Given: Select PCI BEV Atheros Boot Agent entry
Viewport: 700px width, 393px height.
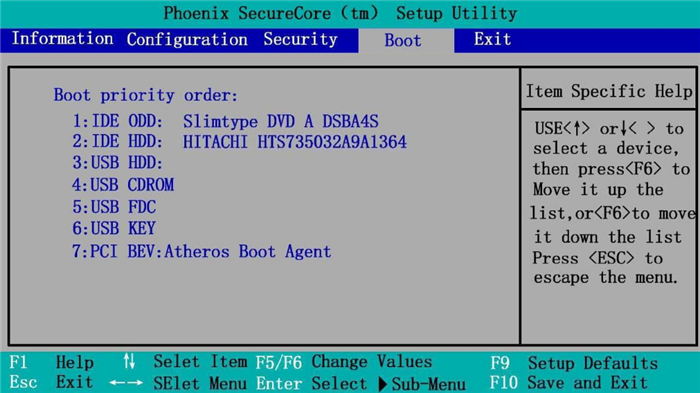Looking at the screenshot, I should (202, 251).
